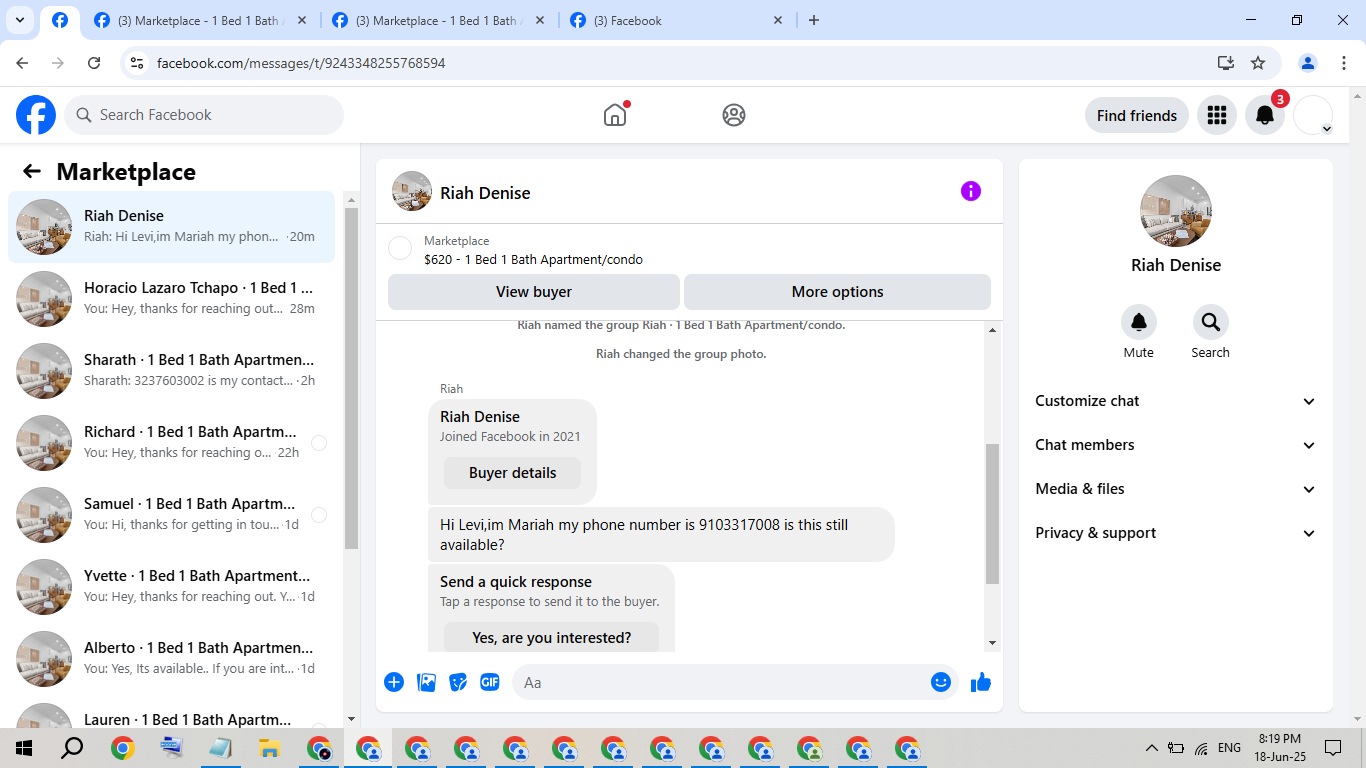The height and width of the screenshot is (768, 1366).
Task: Open Windows taskbar search
Action: [x=72, y=748]
